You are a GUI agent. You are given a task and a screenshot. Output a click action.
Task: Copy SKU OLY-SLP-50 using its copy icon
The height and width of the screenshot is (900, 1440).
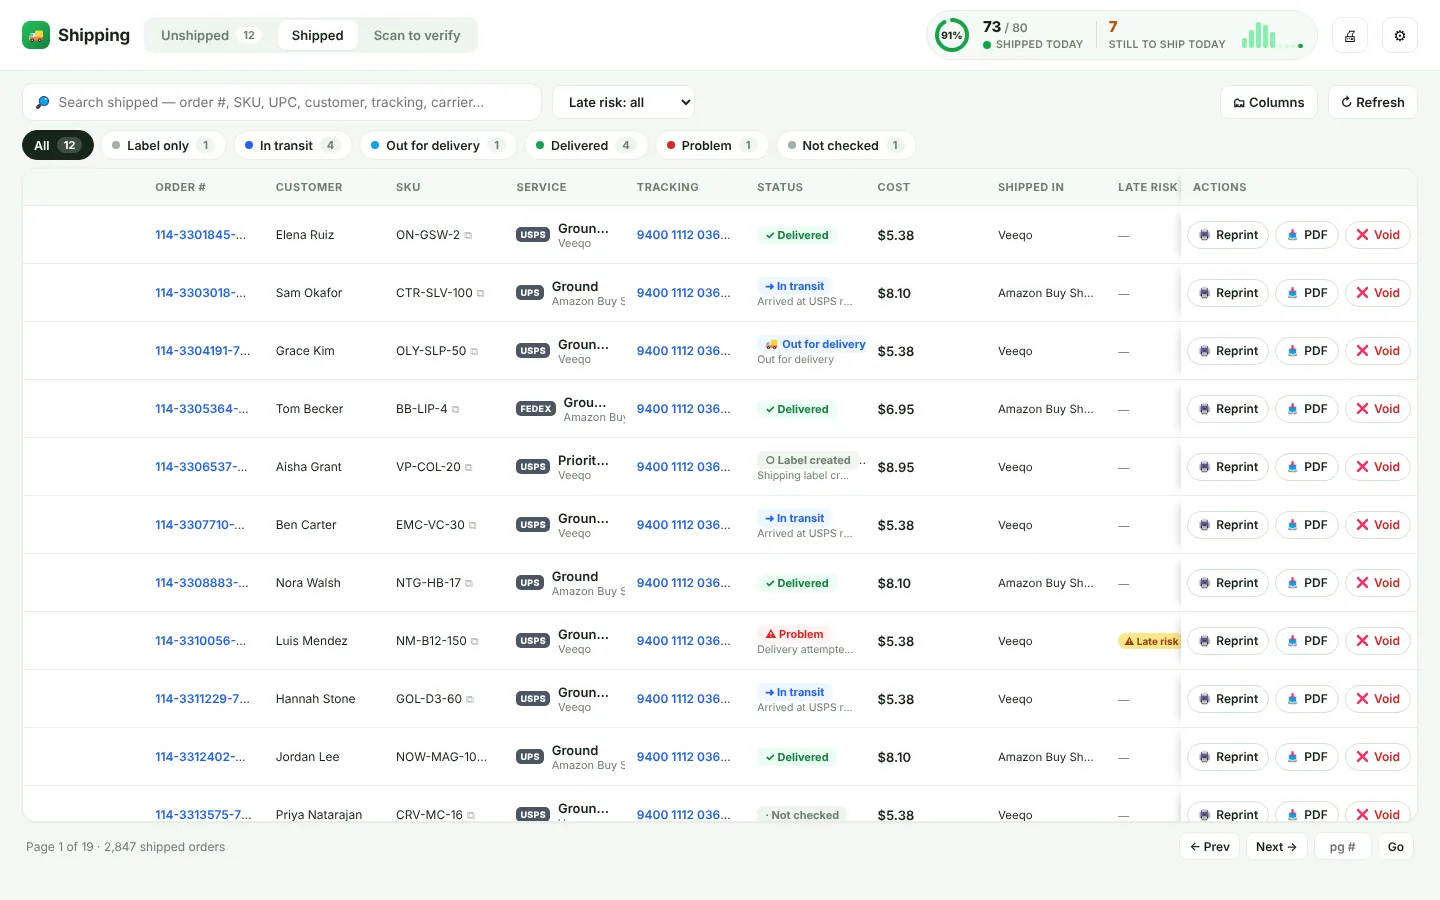[474, 352]
